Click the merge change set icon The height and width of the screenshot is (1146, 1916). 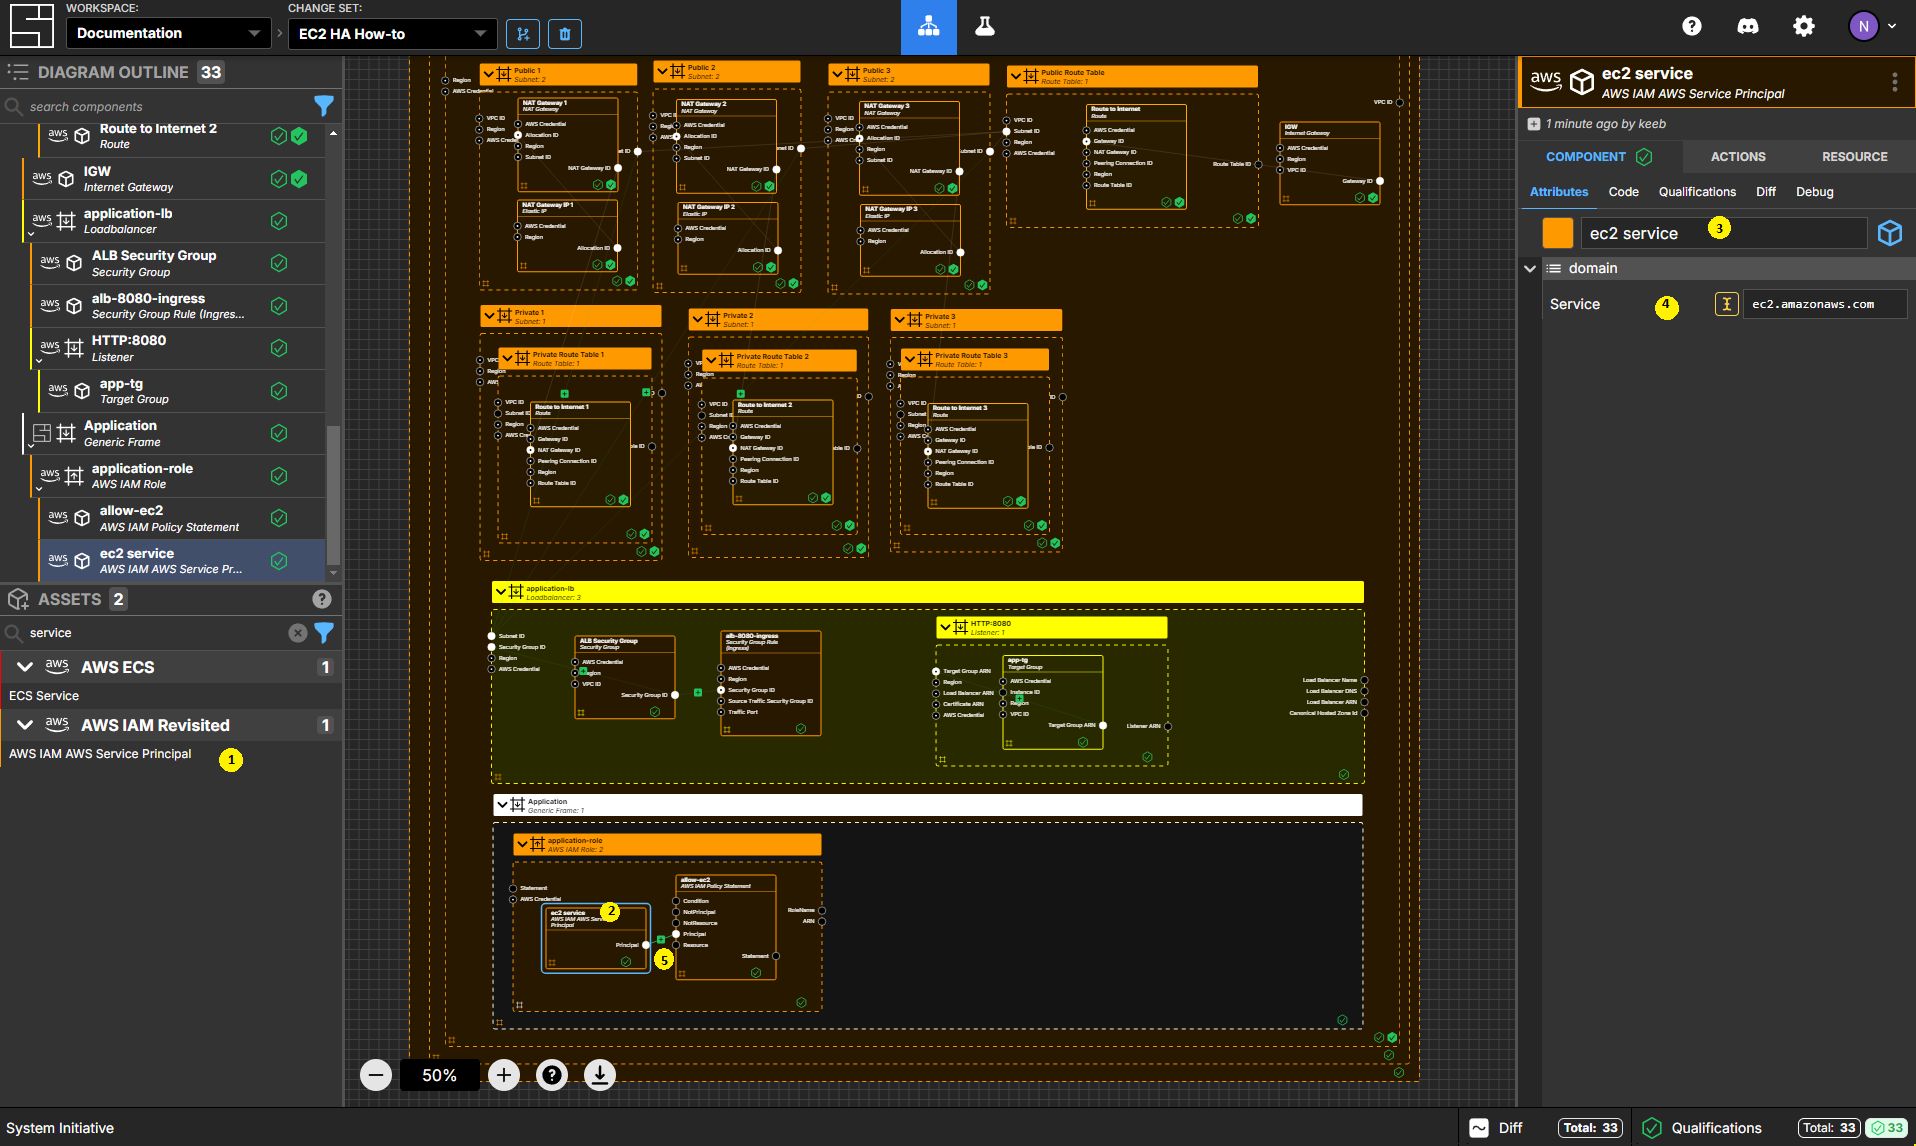522,34
